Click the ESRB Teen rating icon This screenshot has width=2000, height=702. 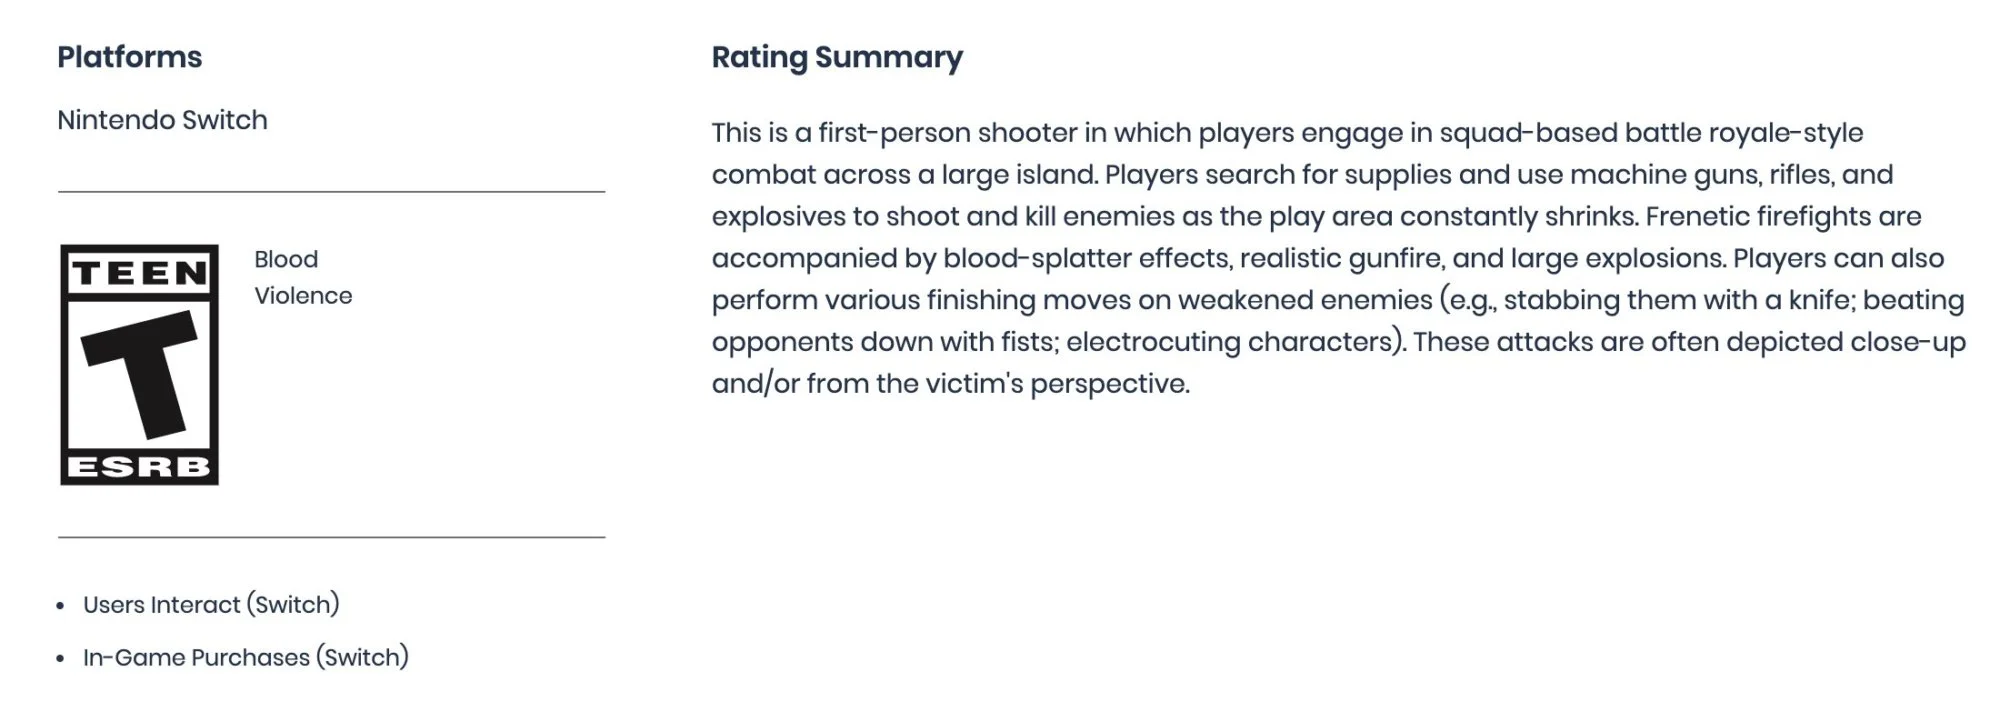139,365
